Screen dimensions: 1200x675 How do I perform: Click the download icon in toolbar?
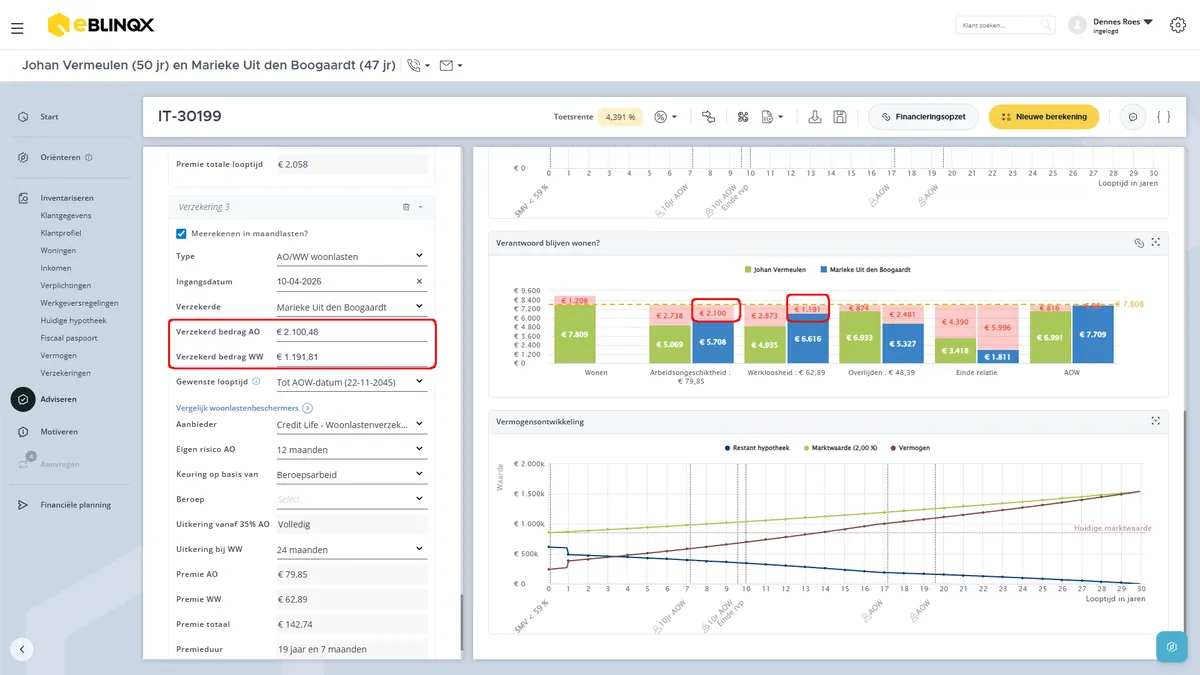pyautogui.click(x=815, y=117)
